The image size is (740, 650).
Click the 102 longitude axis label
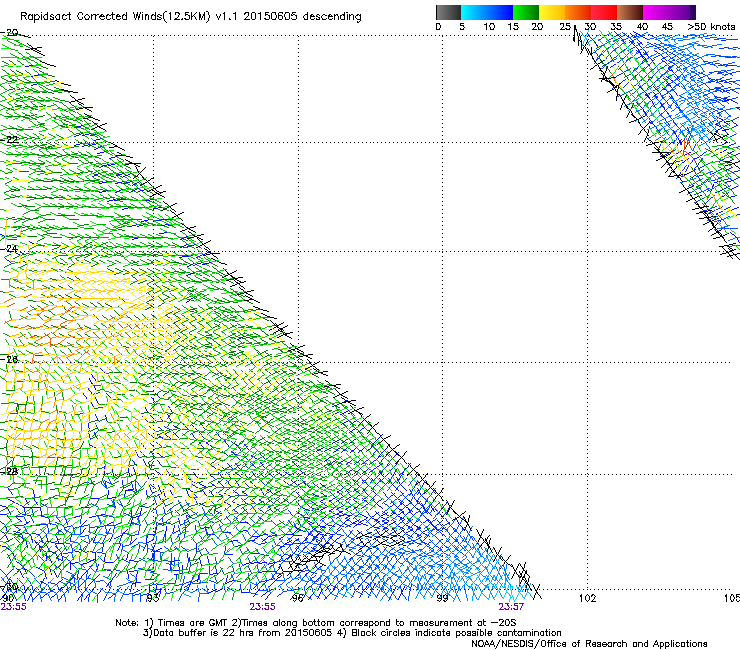pos(587,598)
